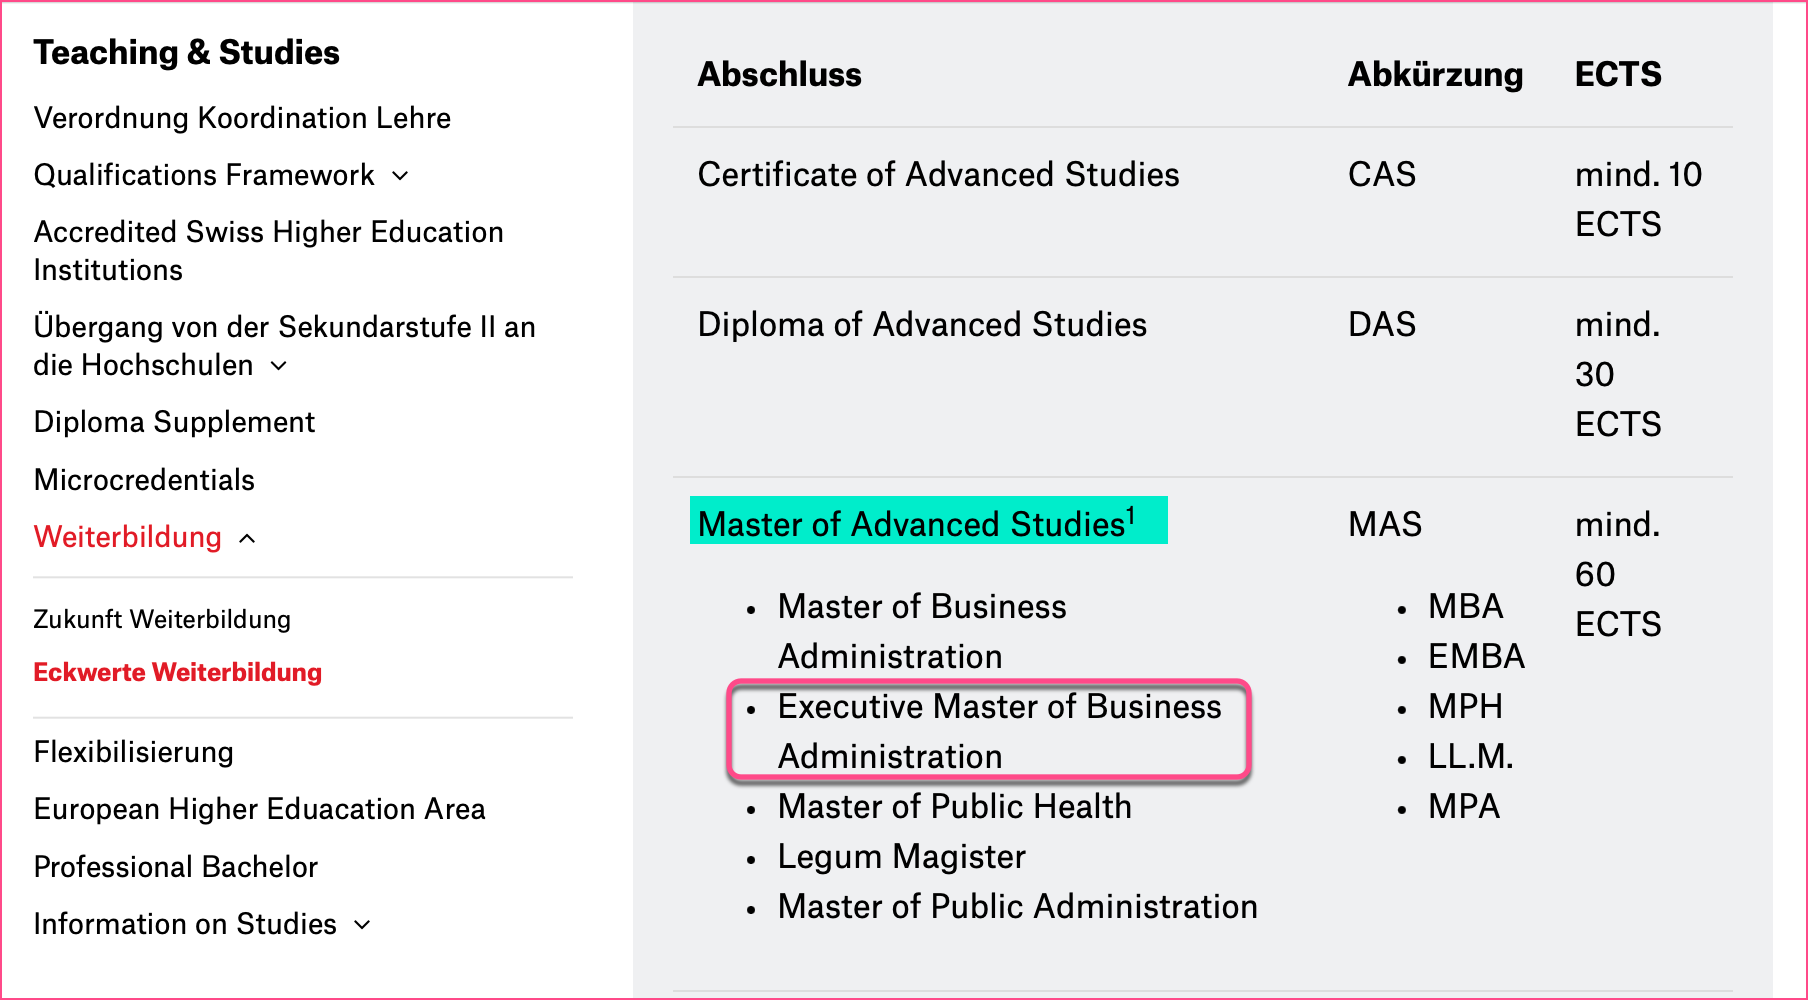1808x1000 pixels.
Task: Select Zukunft Weiterbildung submenu item
Action: click(162, 619)
